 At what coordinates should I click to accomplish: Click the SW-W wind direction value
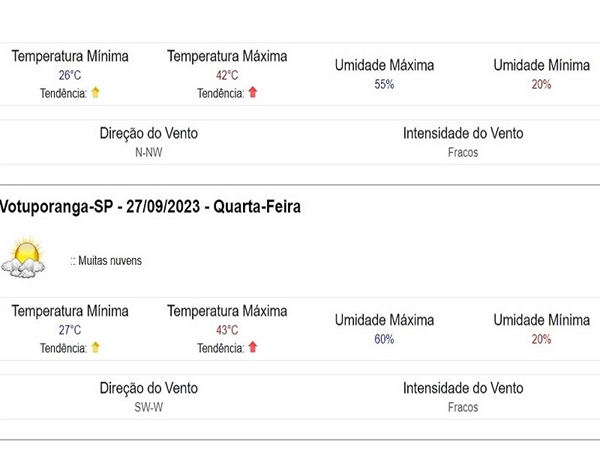pyautogui.click(x=148, y=407)
